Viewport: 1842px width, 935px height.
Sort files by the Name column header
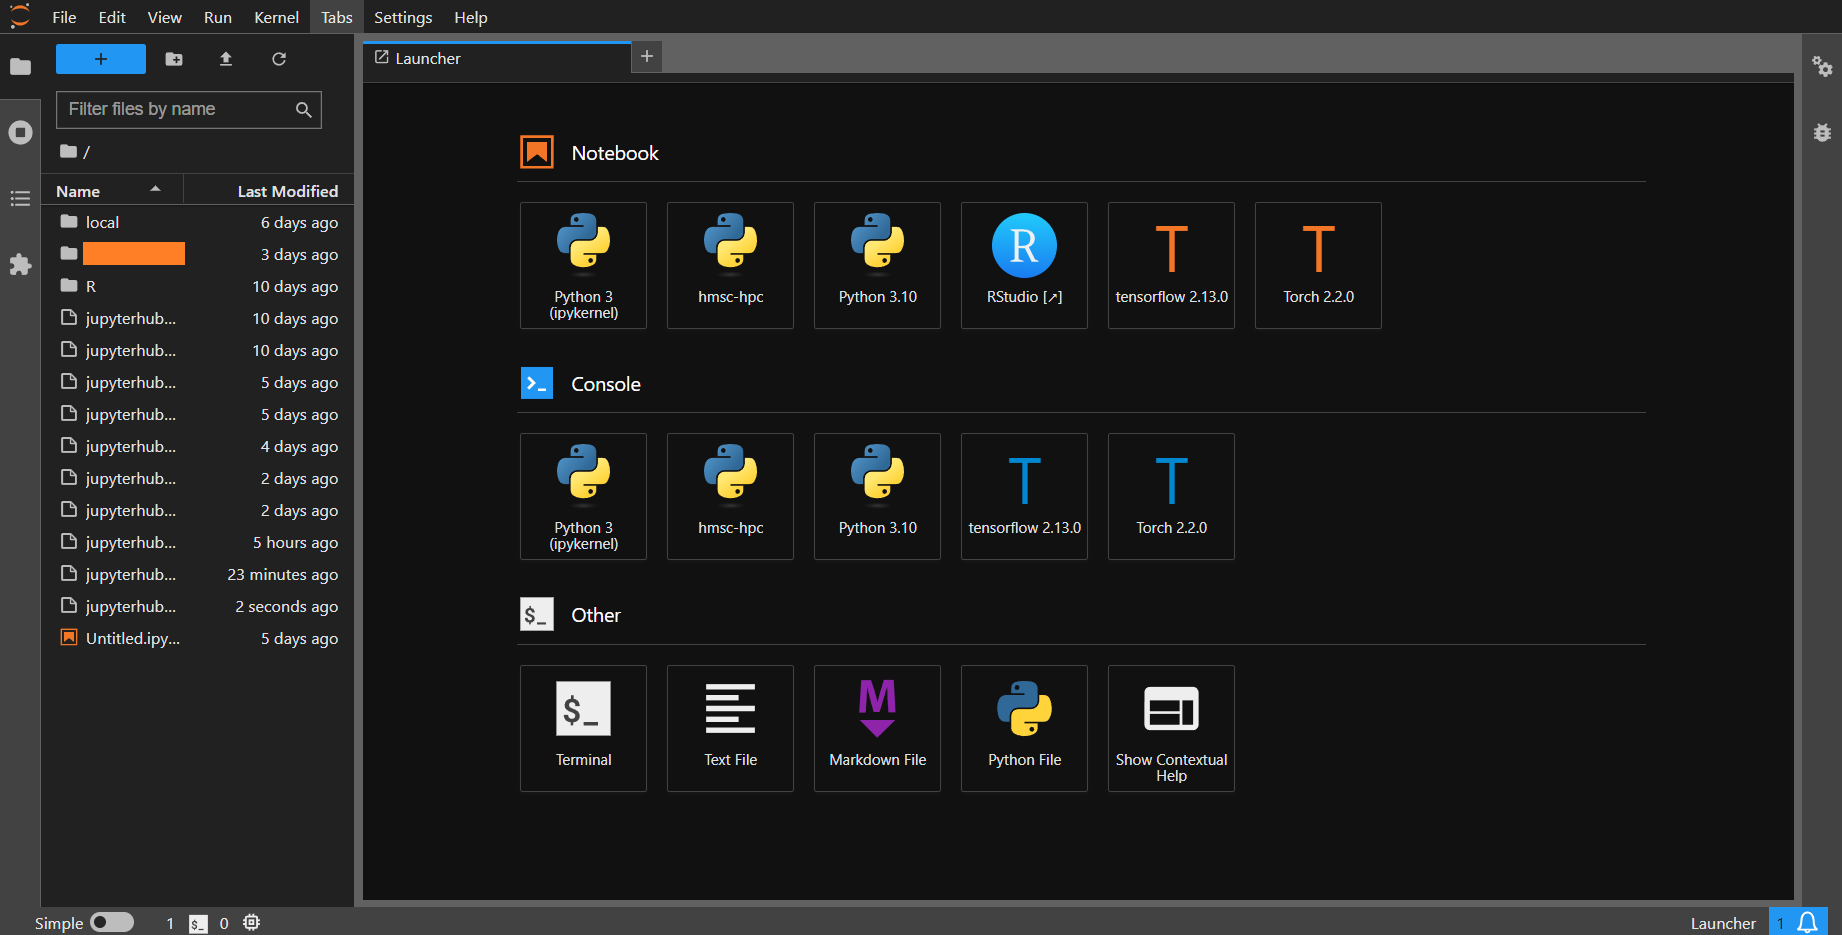pyautogui.click(x=78, y=191)
